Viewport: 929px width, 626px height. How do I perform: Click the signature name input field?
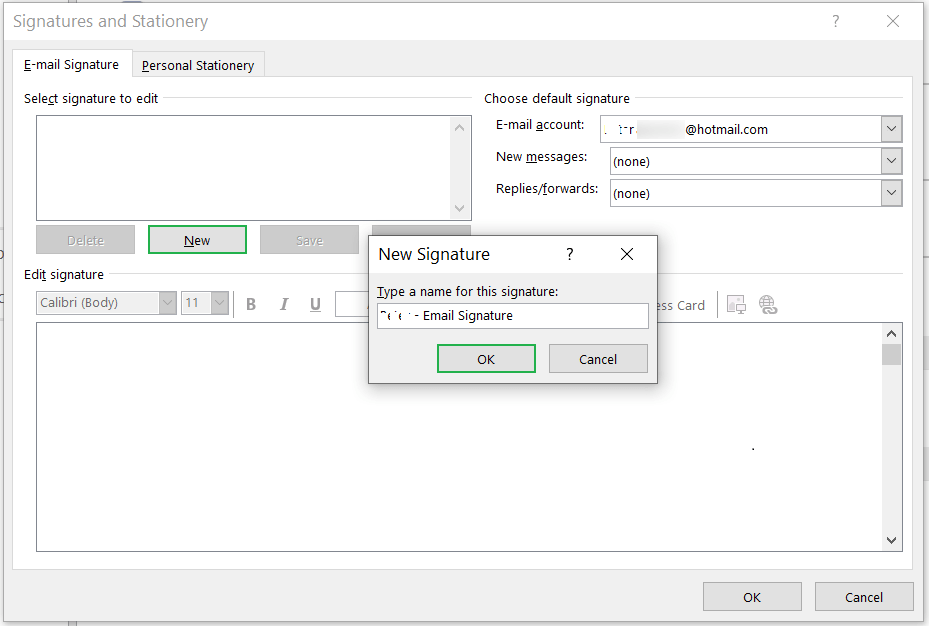click(512, 316)
